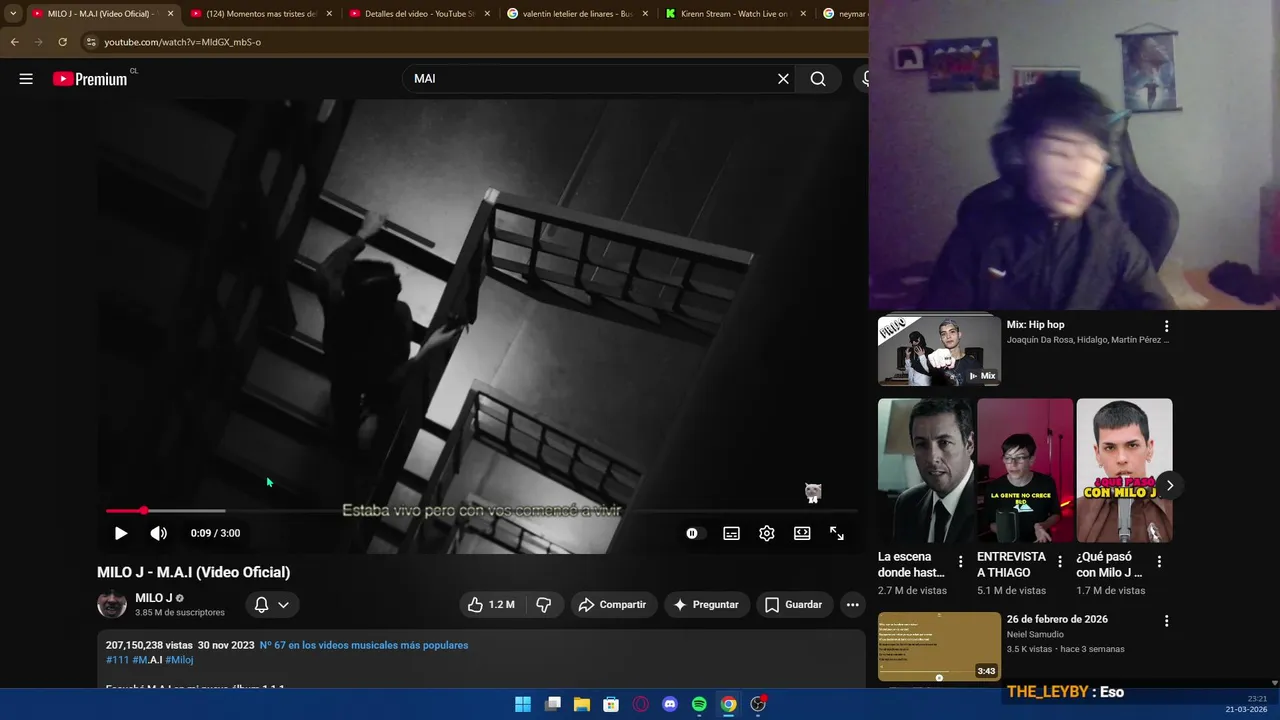Click the progress bar scrubber dot

coord(144,511)
